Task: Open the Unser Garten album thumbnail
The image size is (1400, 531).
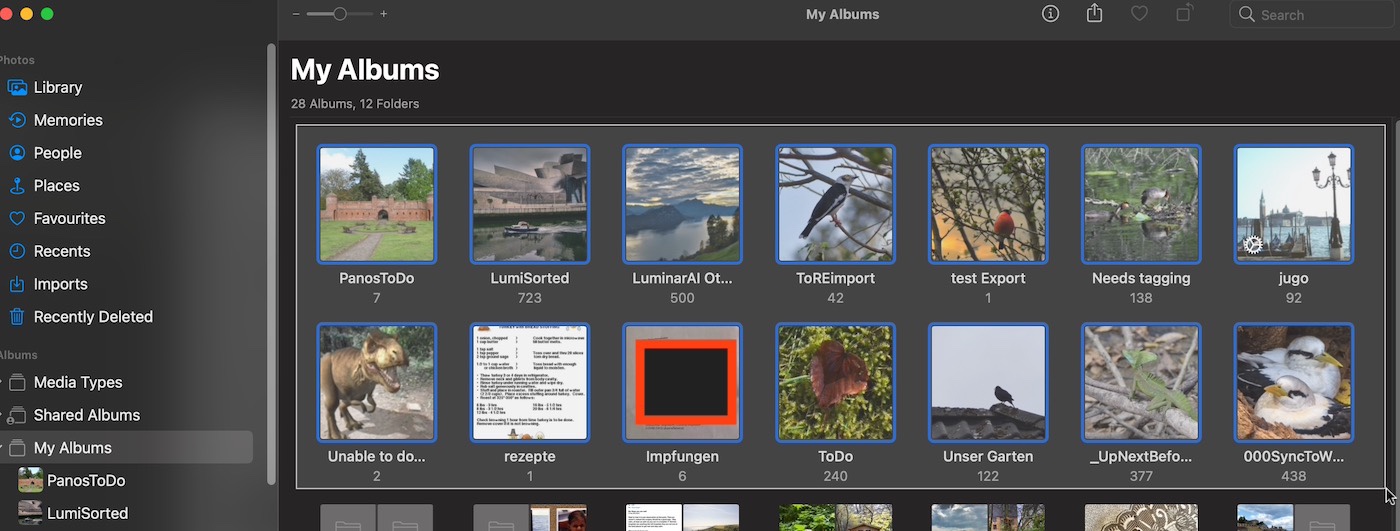Action: [988, 382]
